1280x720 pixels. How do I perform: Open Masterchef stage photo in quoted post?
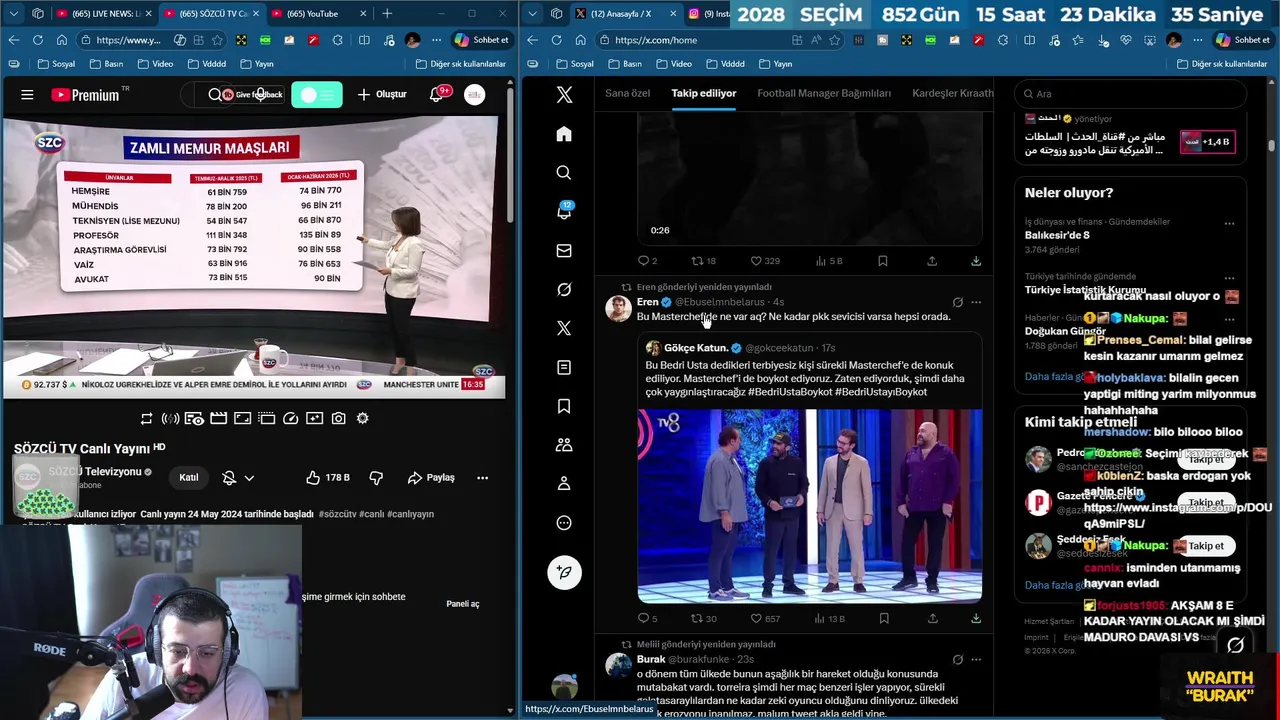click(x=810, y=506)
